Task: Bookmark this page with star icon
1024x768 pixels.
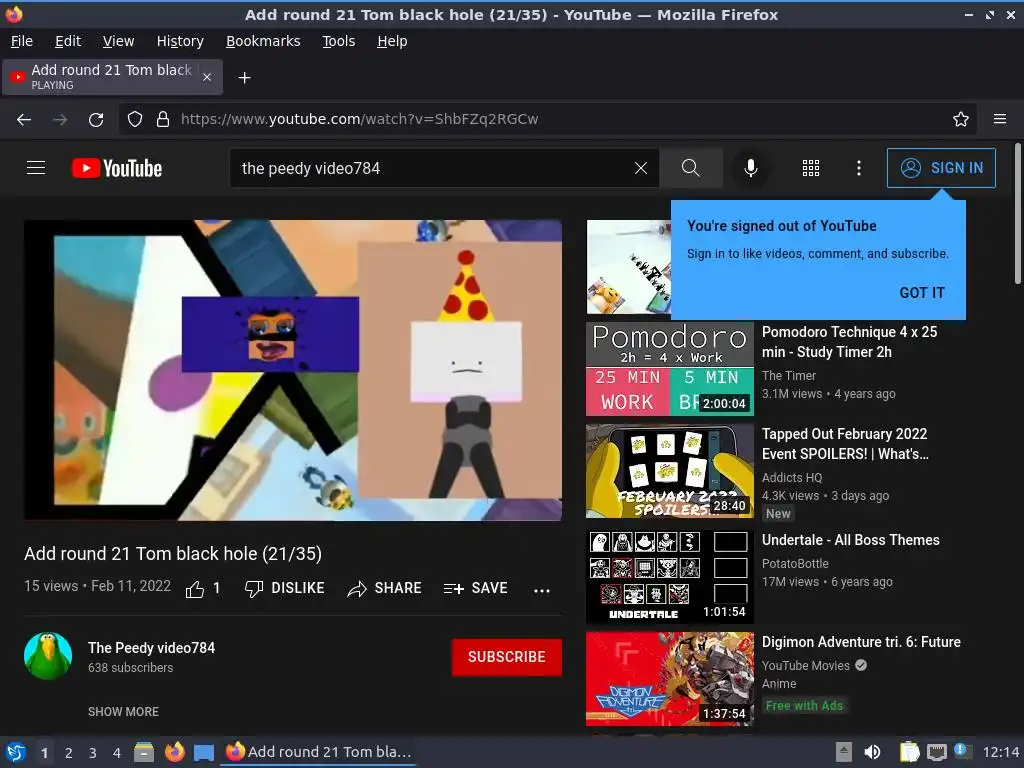Action: click(961, 119)
